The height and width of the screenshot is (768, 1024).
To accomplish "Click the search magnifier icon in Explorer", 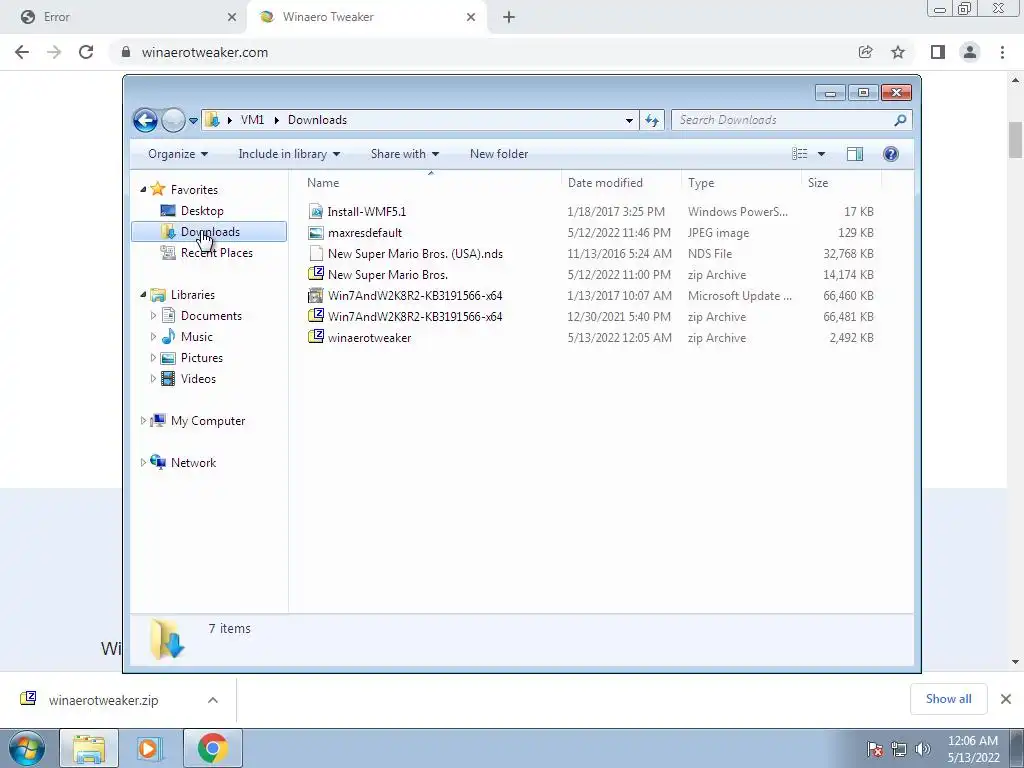I will click(x=901, y=120).
